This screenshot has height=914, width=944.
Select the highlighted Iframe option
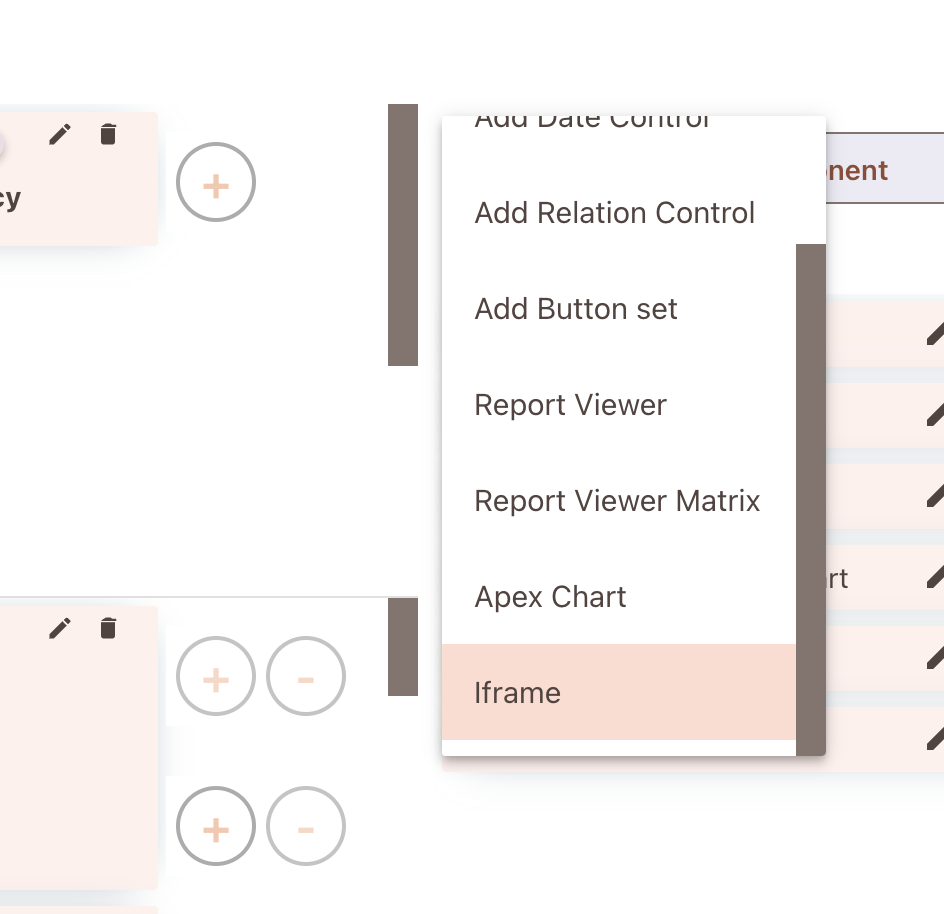(619, 692)
